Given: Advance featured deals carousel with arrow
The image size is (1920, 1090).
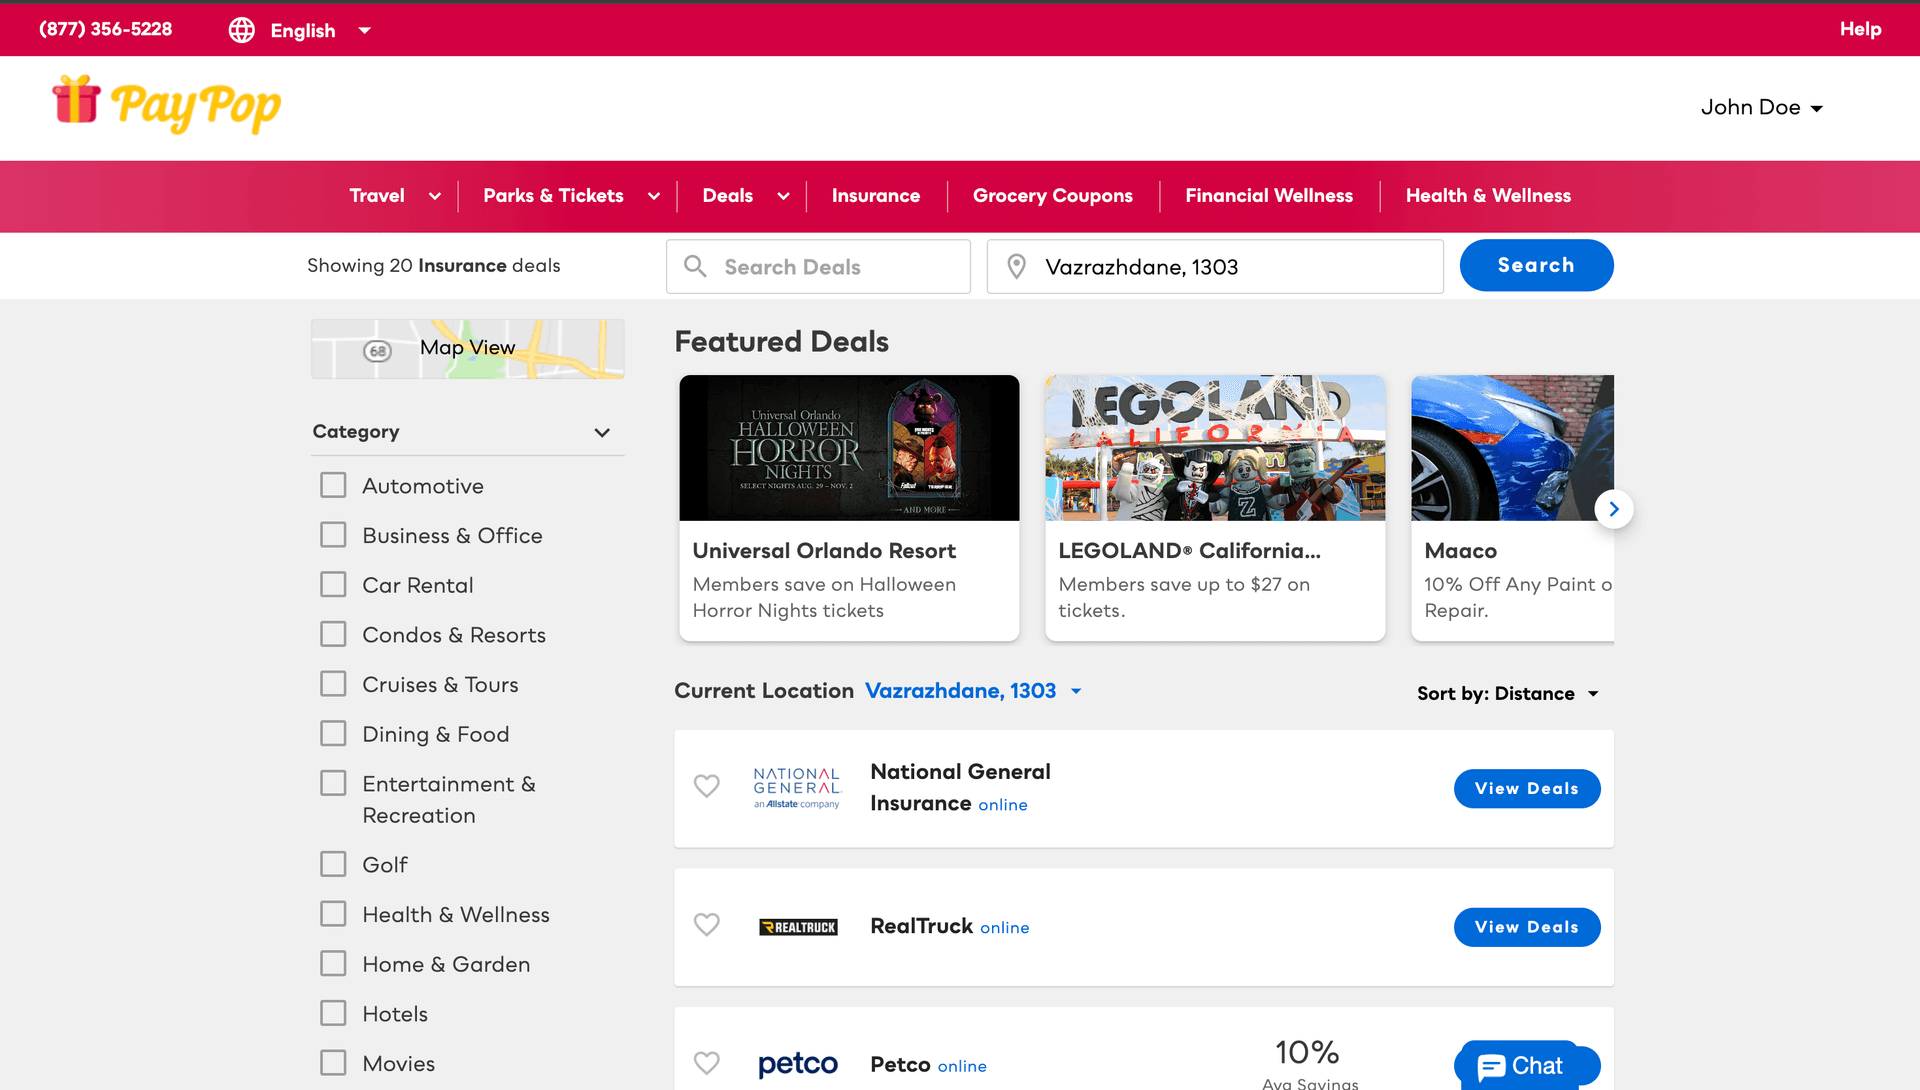Looking at the screenshot, I should click(x=1613, y=509).
